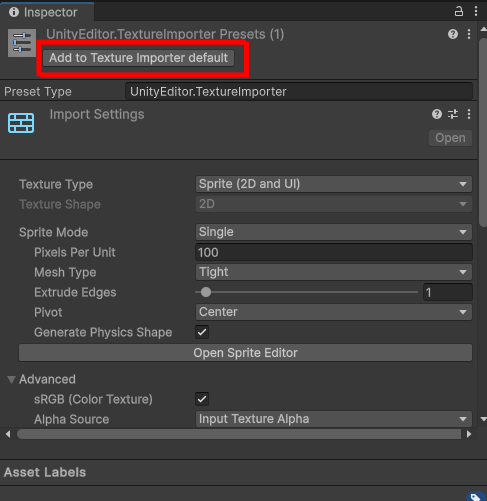Open help for Import Settings

tap(437, 114)
